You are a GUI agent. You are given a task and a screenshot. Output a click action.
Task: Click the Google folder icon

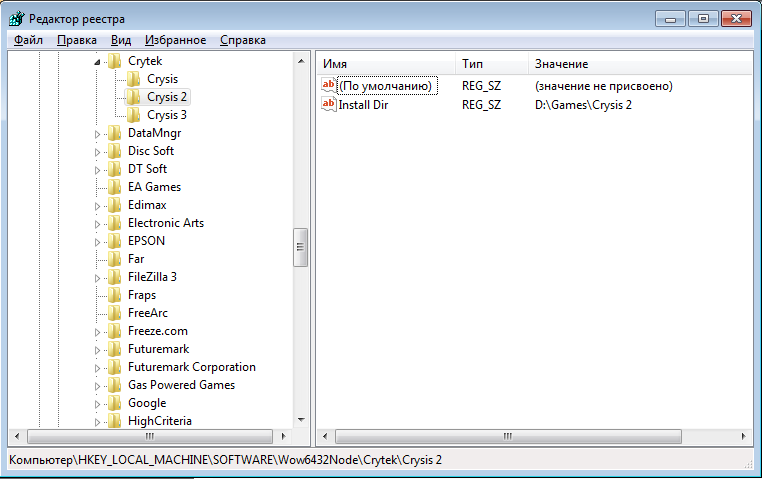(x=115, y=402)
